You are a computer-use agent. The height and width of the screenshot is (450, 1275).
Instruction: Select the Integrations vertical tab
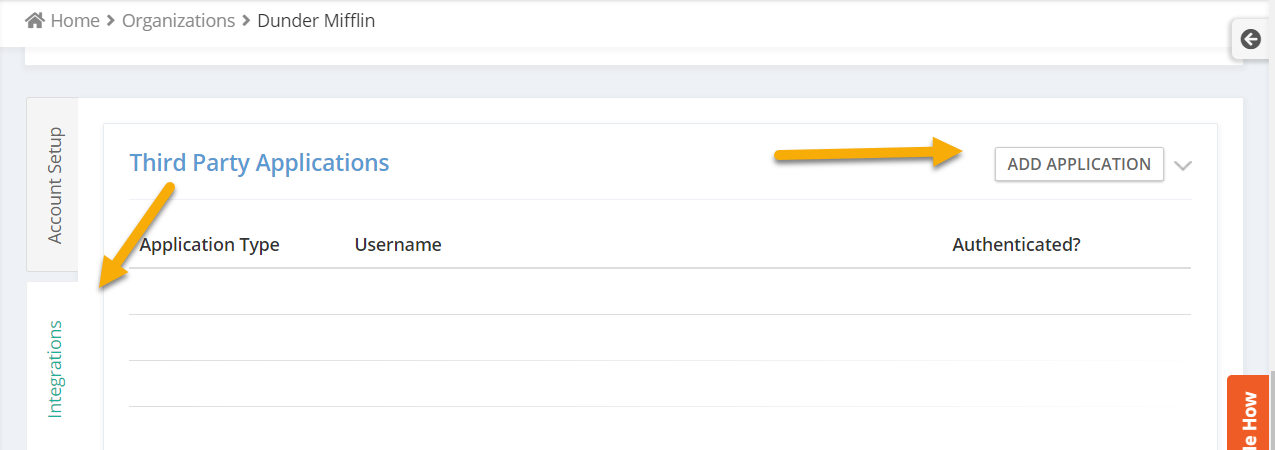point(54,368)
